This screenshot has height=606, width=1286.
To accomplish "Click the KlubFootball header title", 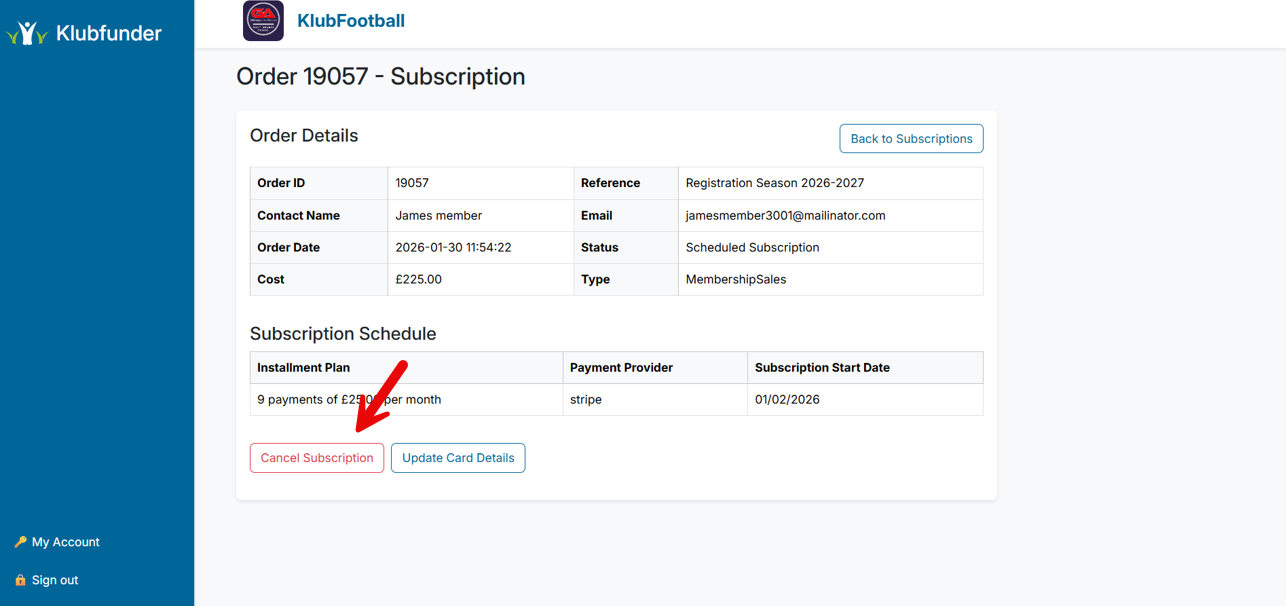I will point(351,21).
